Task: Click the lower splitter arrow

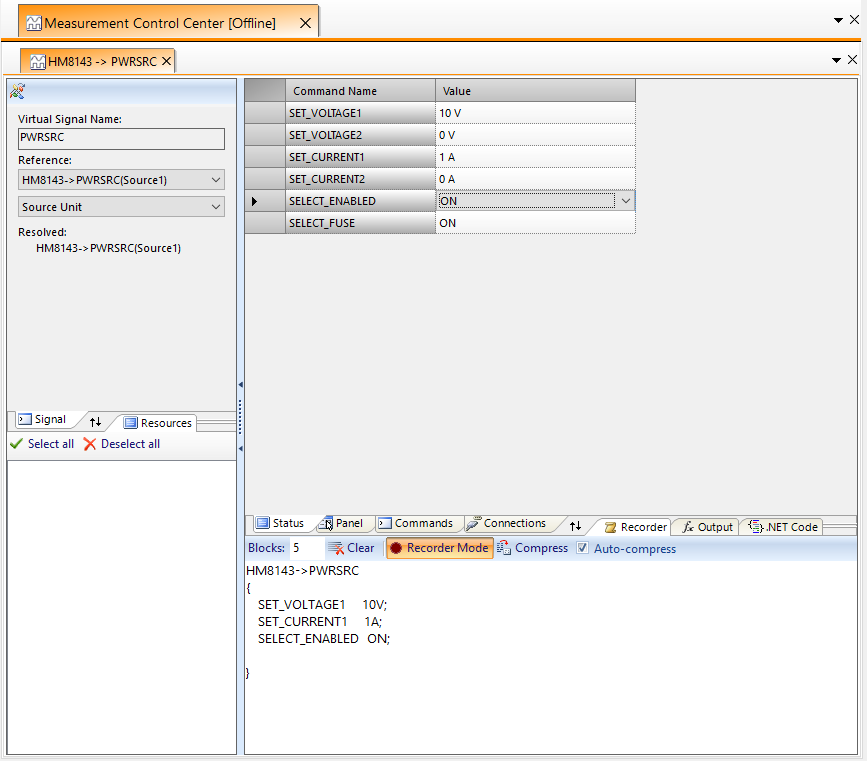Action: 241,449
